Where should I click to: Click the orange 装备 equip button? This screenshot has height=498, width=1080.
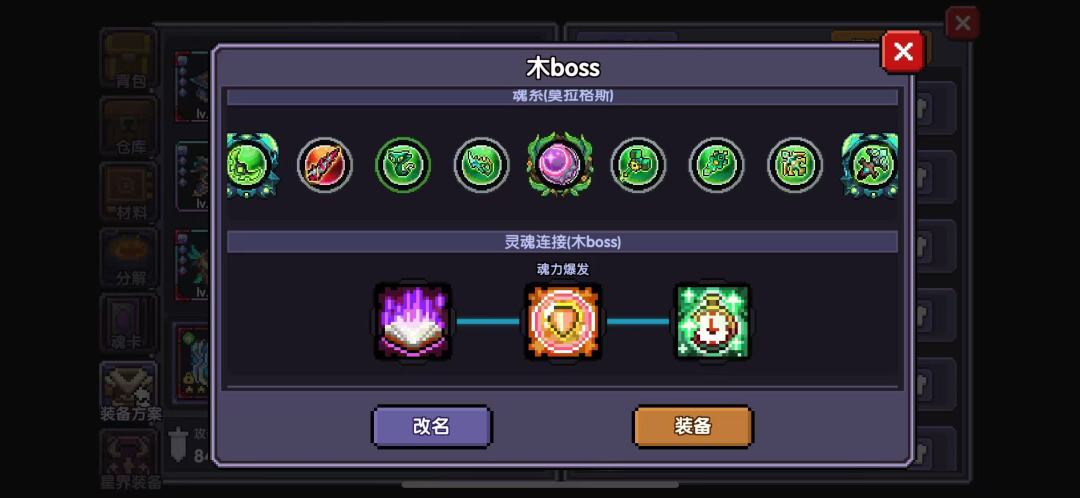(693, 426)
